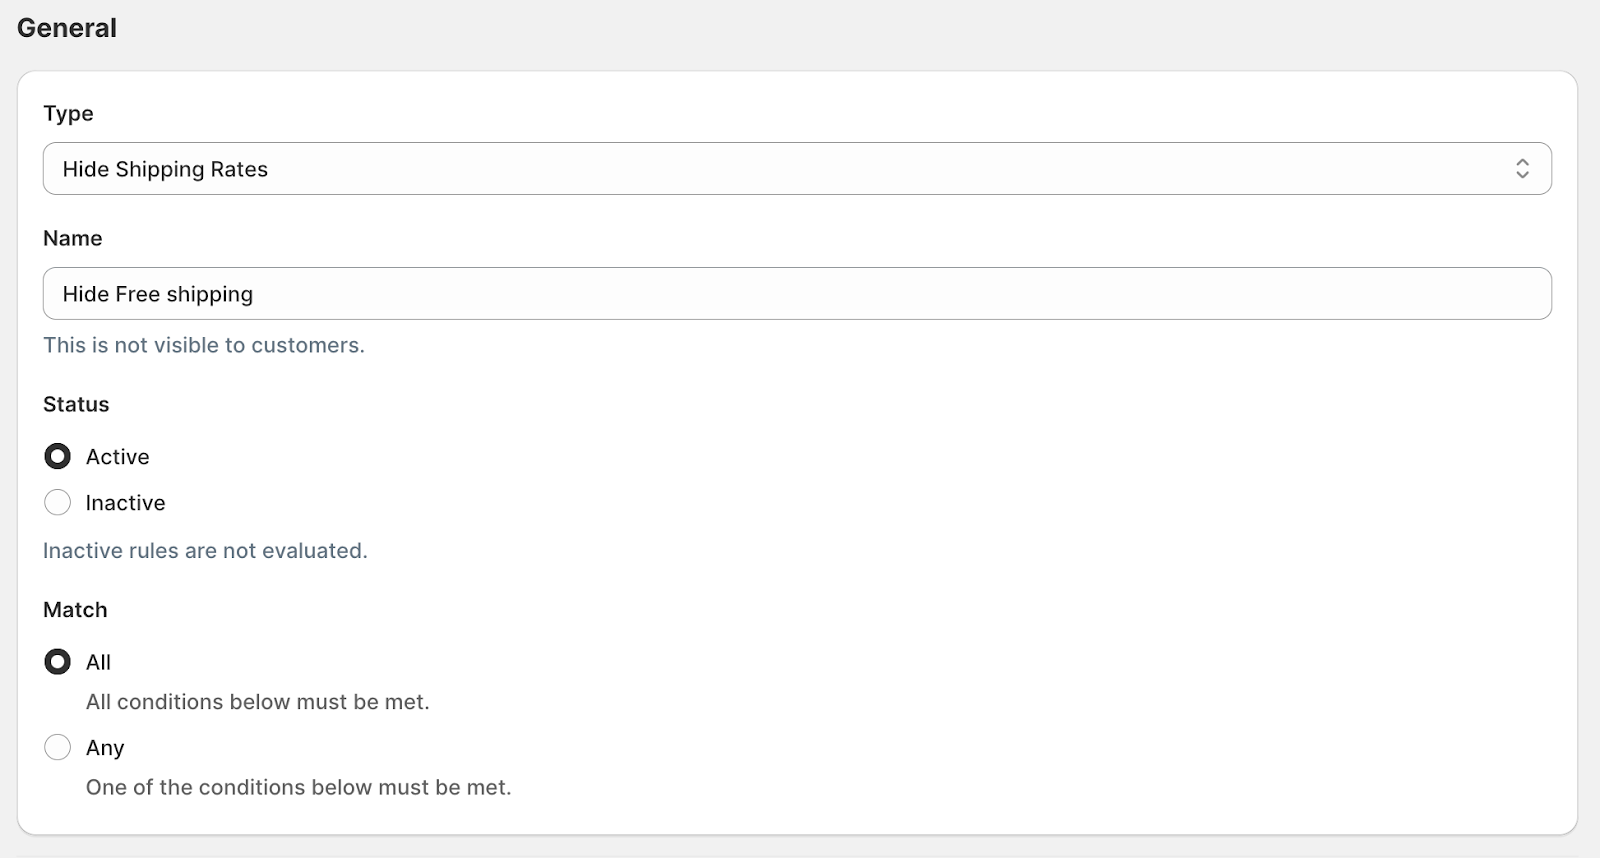
Task: Select the All match radio circle
Action: tap(58, 662)
